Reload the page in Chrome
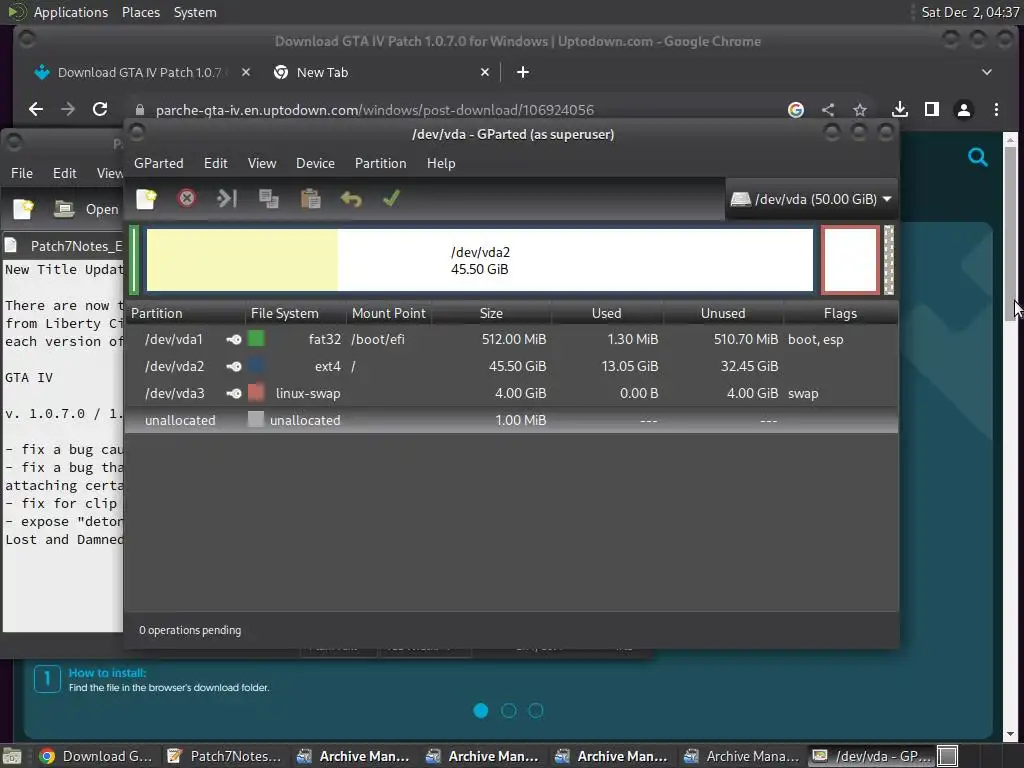This screenshot has width=1024, height=768. [x=100, y=109]
